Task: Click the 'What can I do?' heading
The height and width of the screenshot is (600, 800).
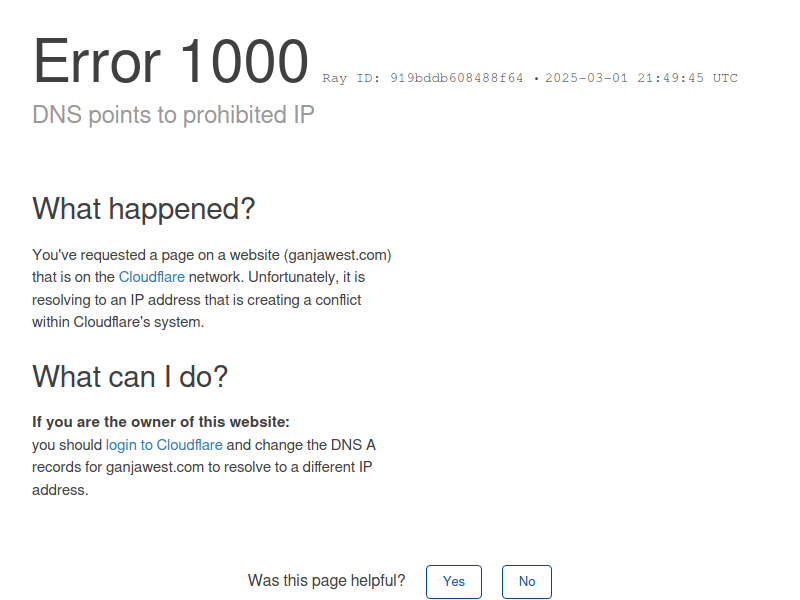Action: pyautogui.click(x=130, y=377)
